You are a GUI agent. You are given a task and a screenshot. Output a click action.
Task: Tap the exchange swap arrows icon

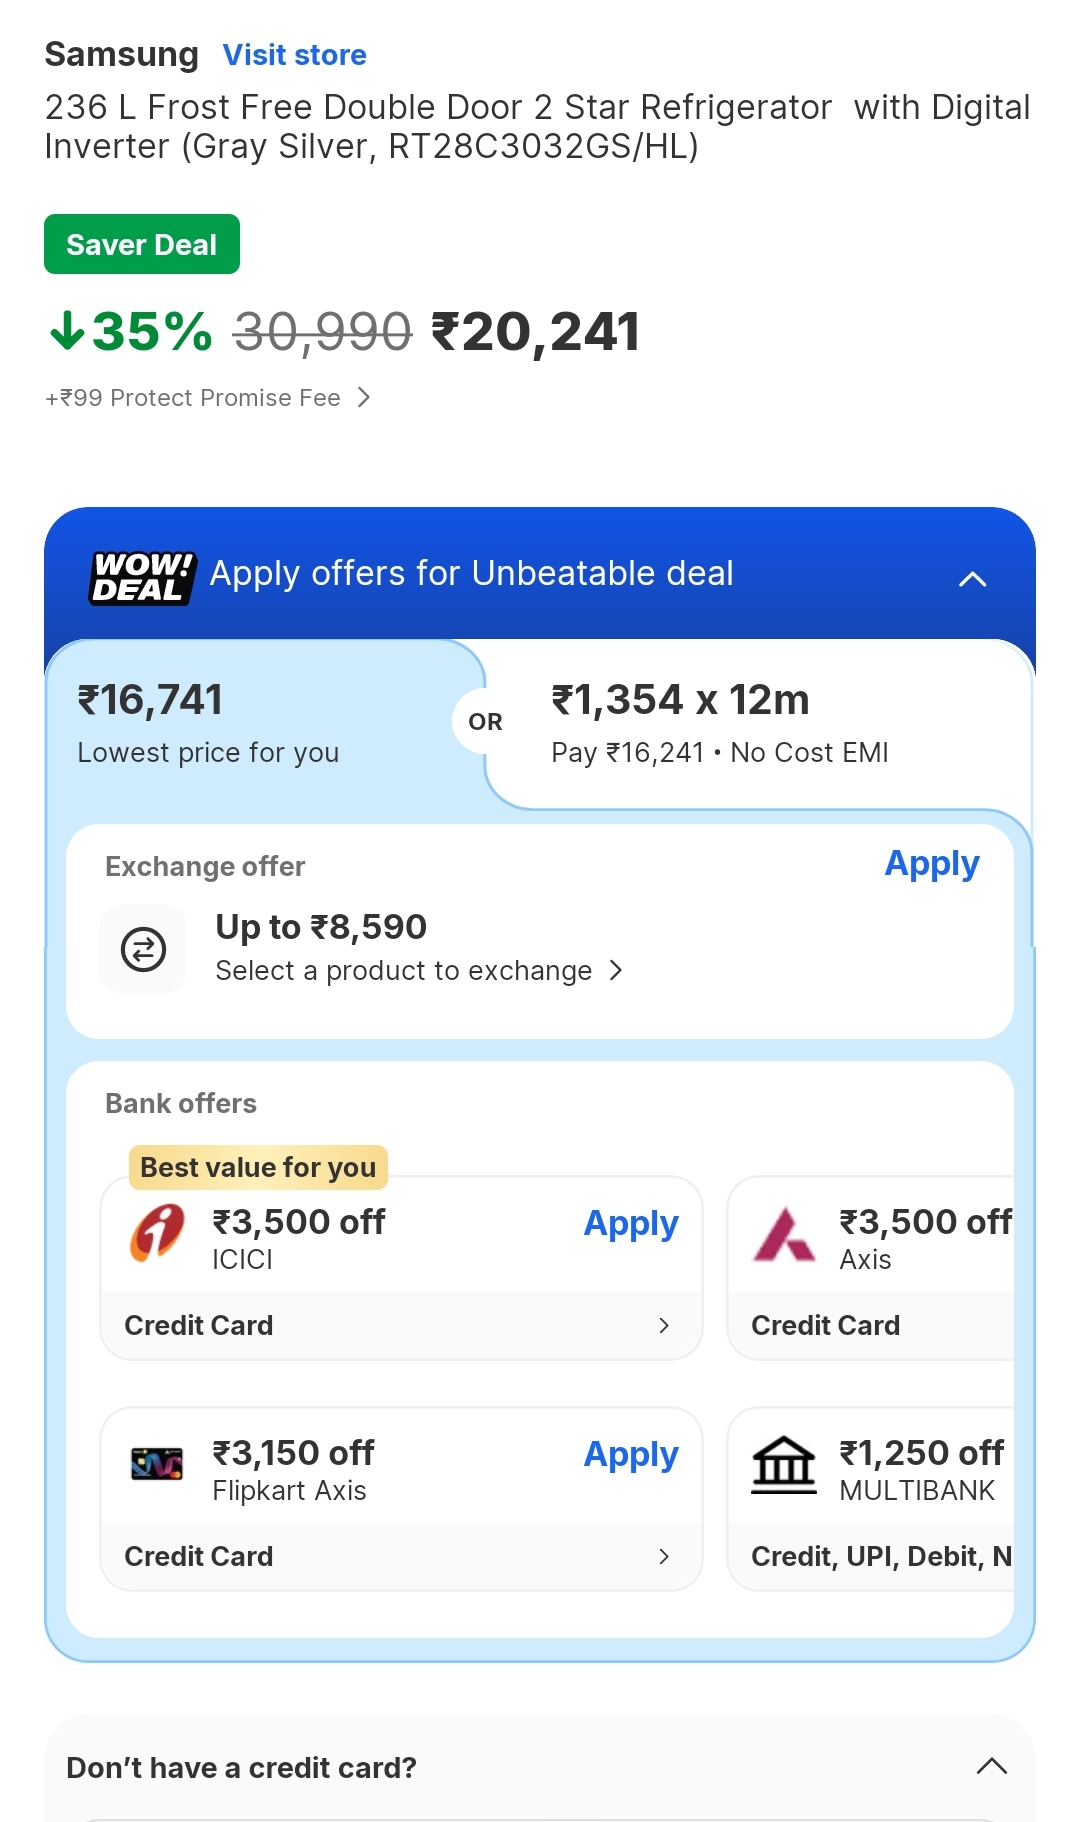[143, 949]
